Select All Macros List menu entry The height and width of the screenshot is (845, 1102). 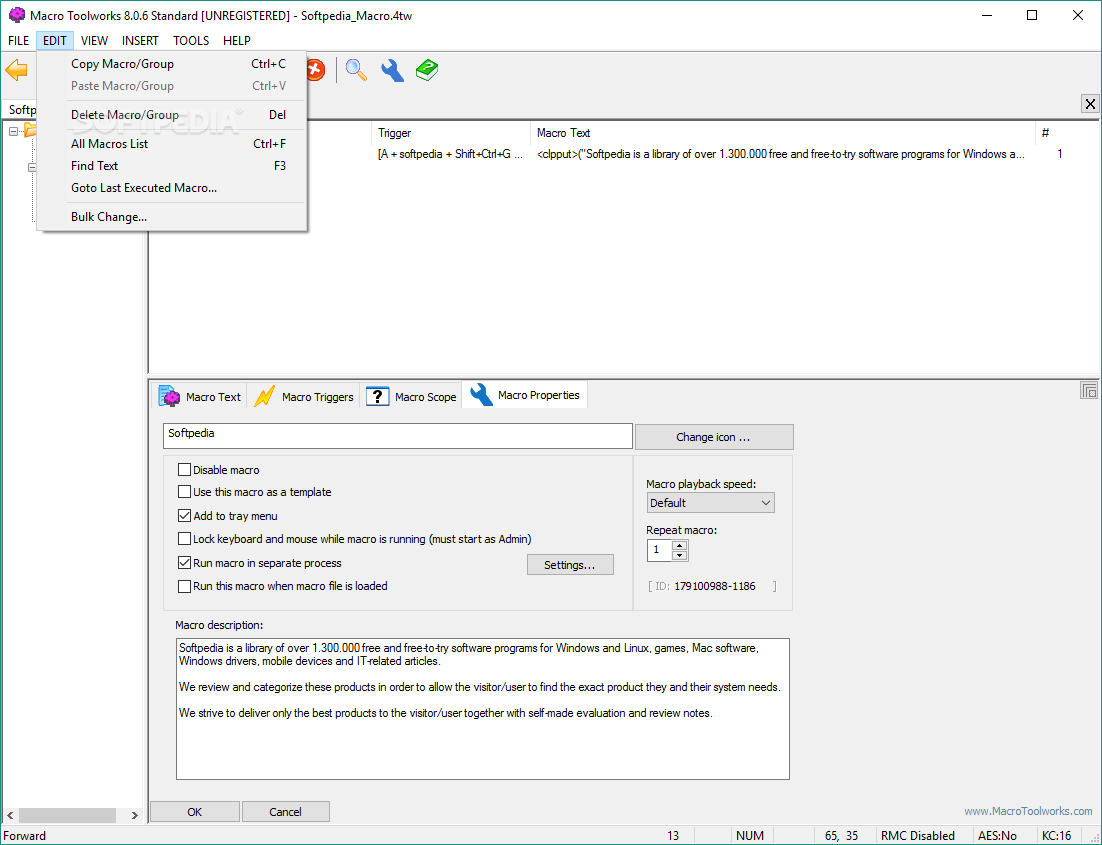click(172, 143)
